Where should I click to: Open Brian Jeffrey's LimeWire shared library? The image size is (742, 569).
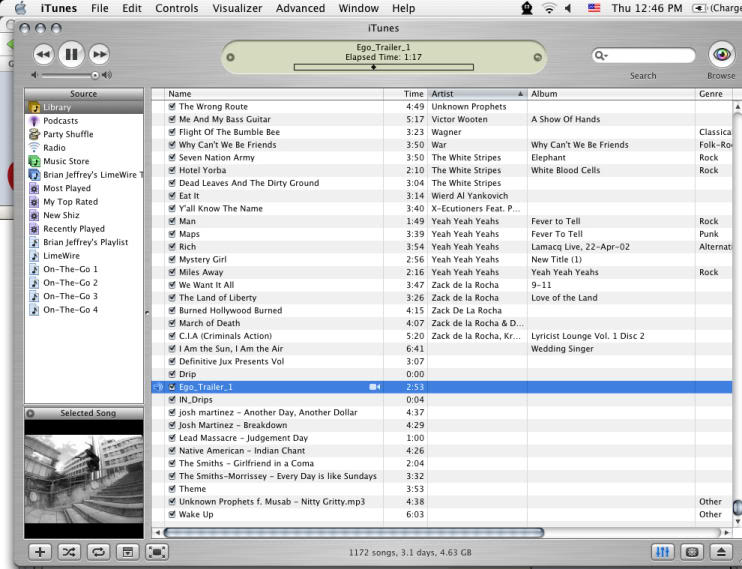(84, 175)
